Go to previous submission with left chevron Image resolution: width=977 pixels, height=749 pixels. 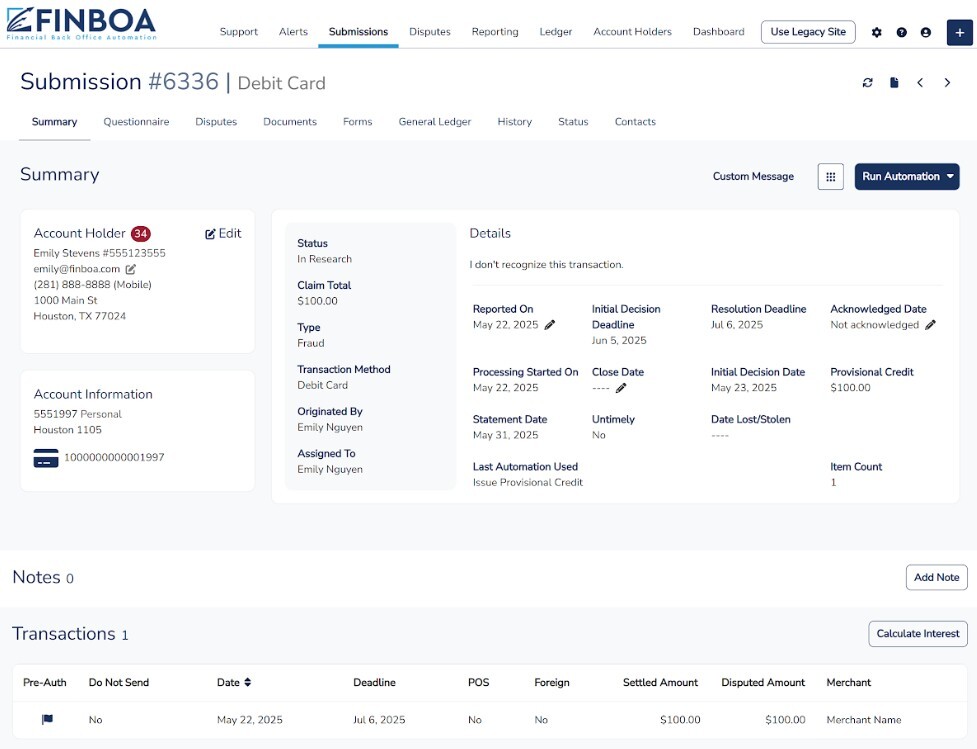pos(920,83)
